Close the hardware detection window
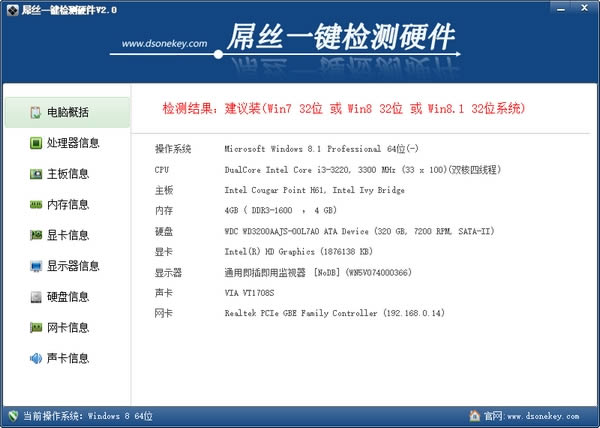 [584, 8]
